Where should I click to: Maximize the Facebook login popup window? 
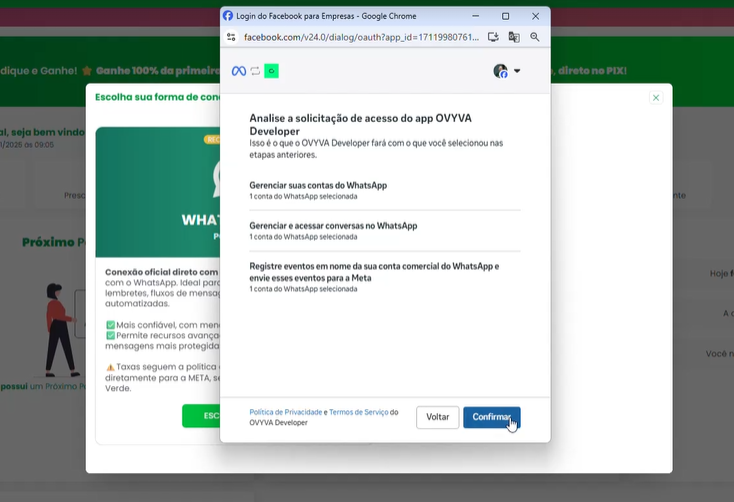[x=505, y=16]
